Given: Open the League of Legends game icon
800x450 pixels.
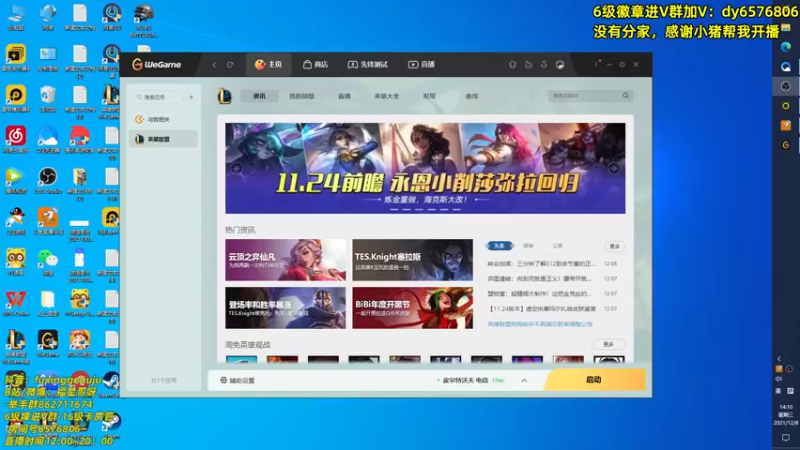Looking at the screenshot, I should tap(224, 96).
